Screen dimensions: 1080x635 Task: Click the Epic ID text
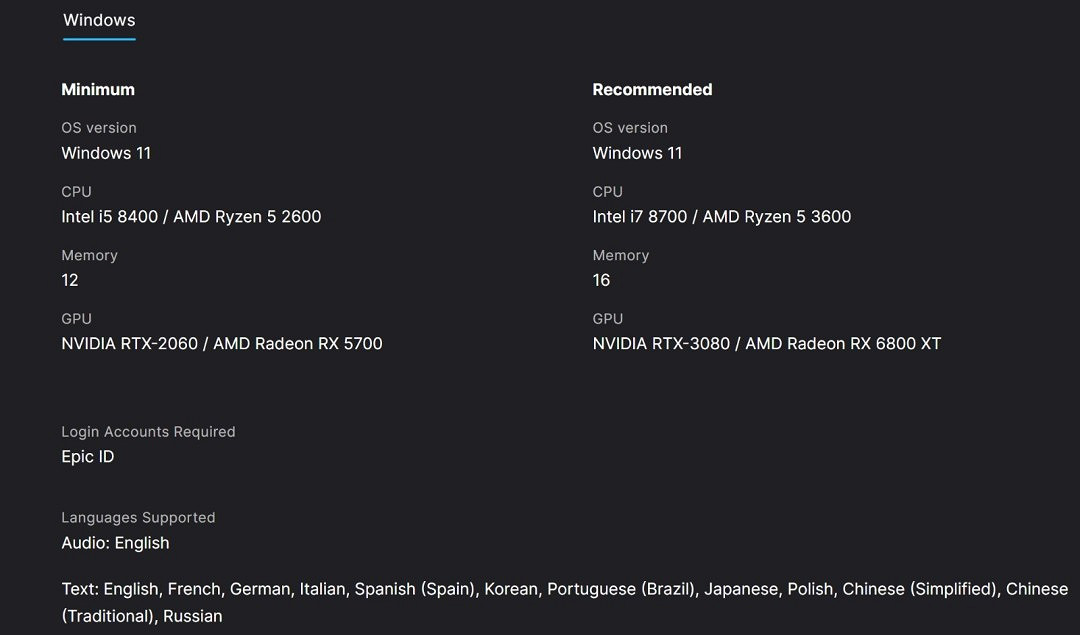[x=88, y=457]
